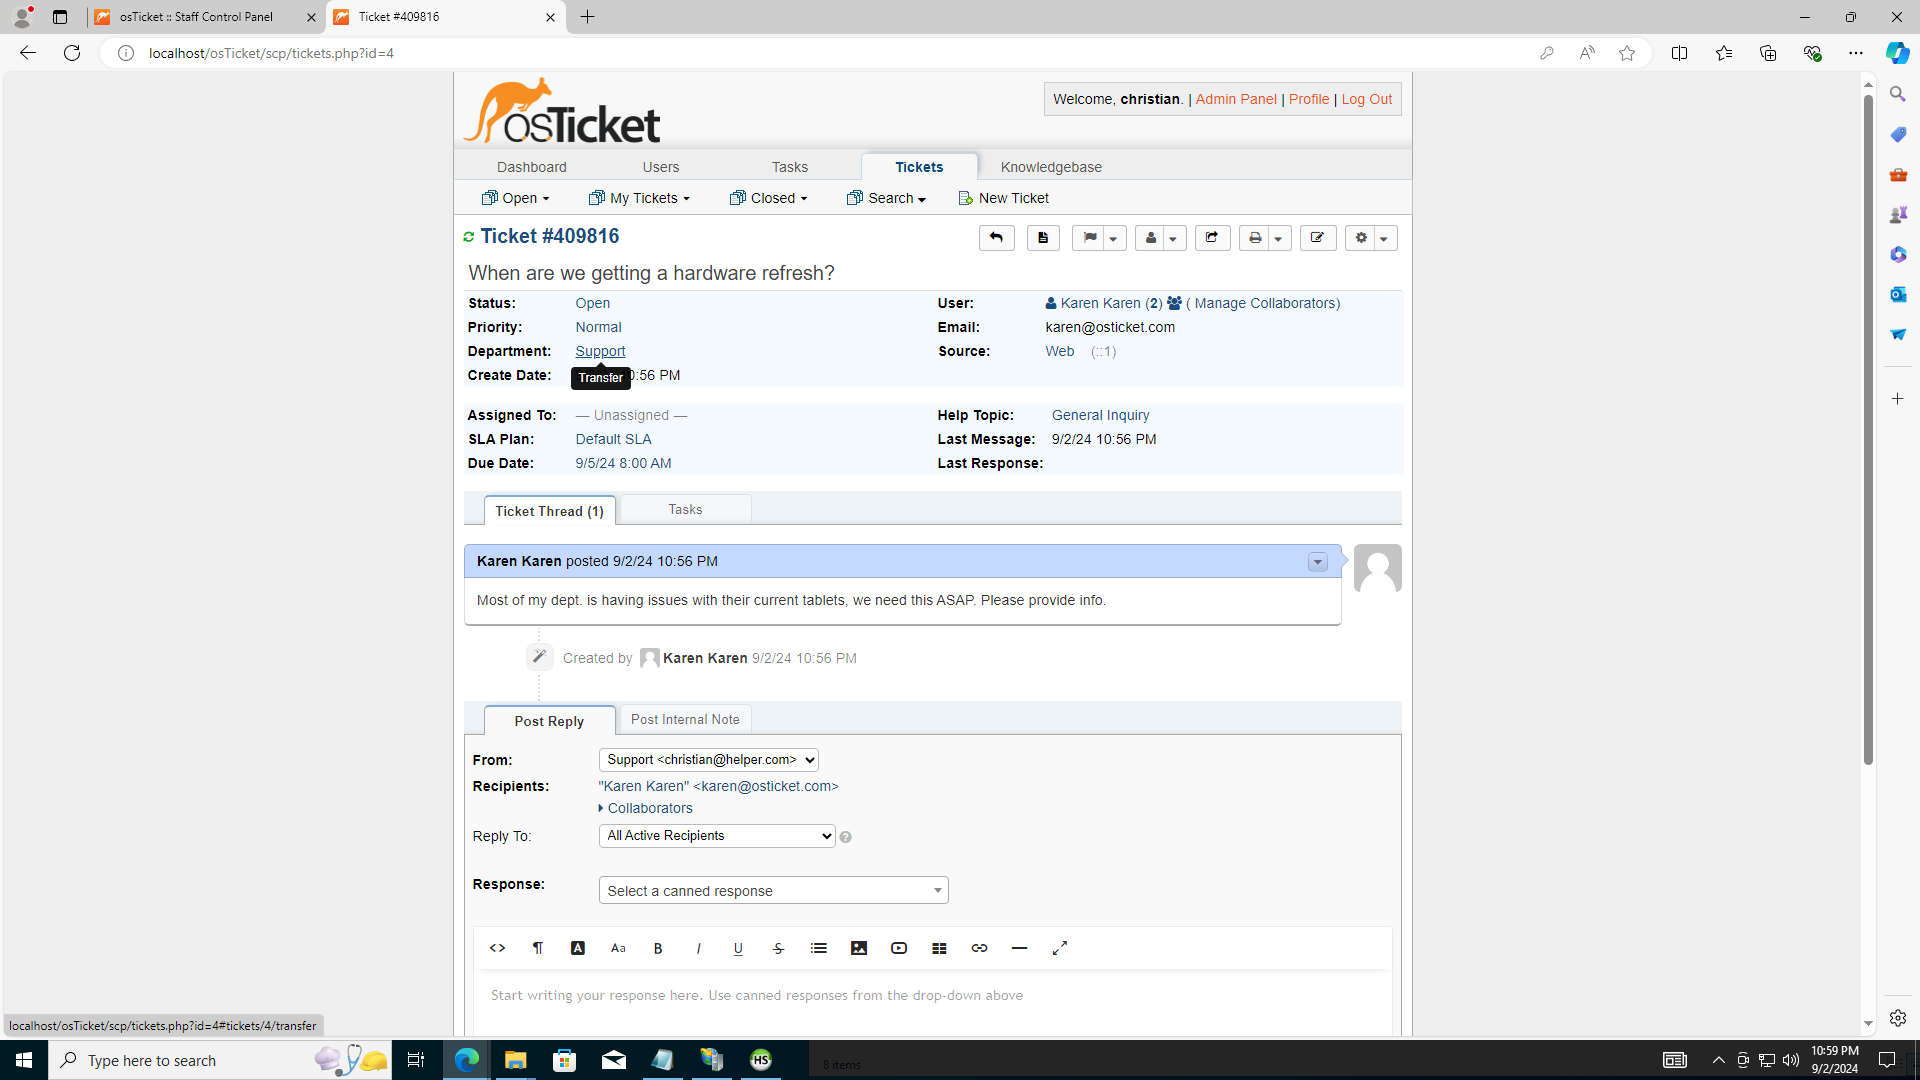The height and width of the screenshot is (1080, 1920).
Task: Open the Reply To recipients dropdown
Action: pos(716,835)
